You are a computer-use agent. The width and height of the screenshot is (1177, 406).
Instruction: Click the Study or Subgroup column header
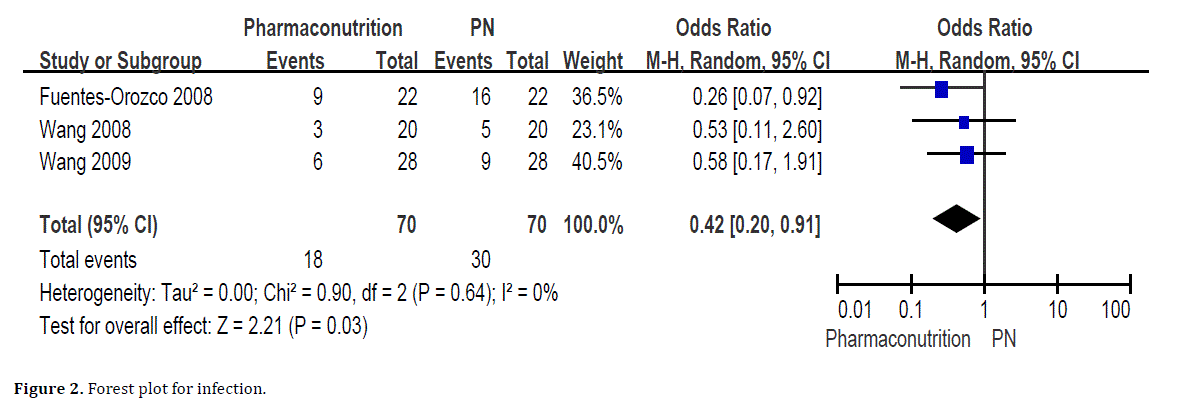(120, 61)
